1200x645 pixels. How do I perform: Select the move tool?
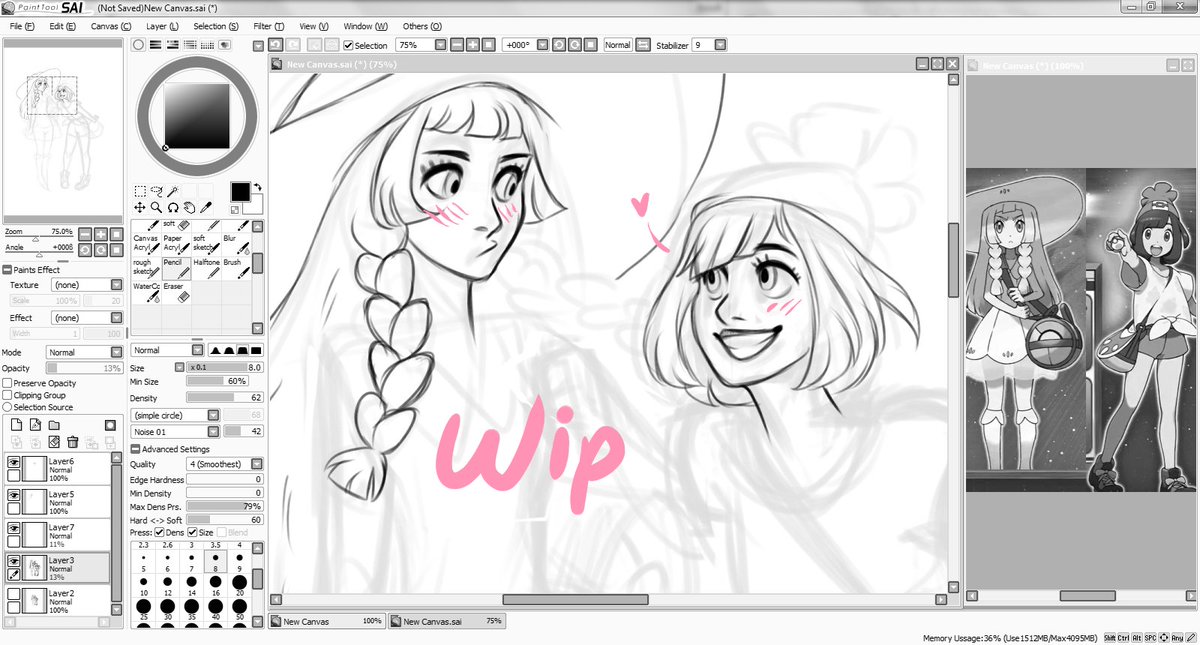pos(140,208)
